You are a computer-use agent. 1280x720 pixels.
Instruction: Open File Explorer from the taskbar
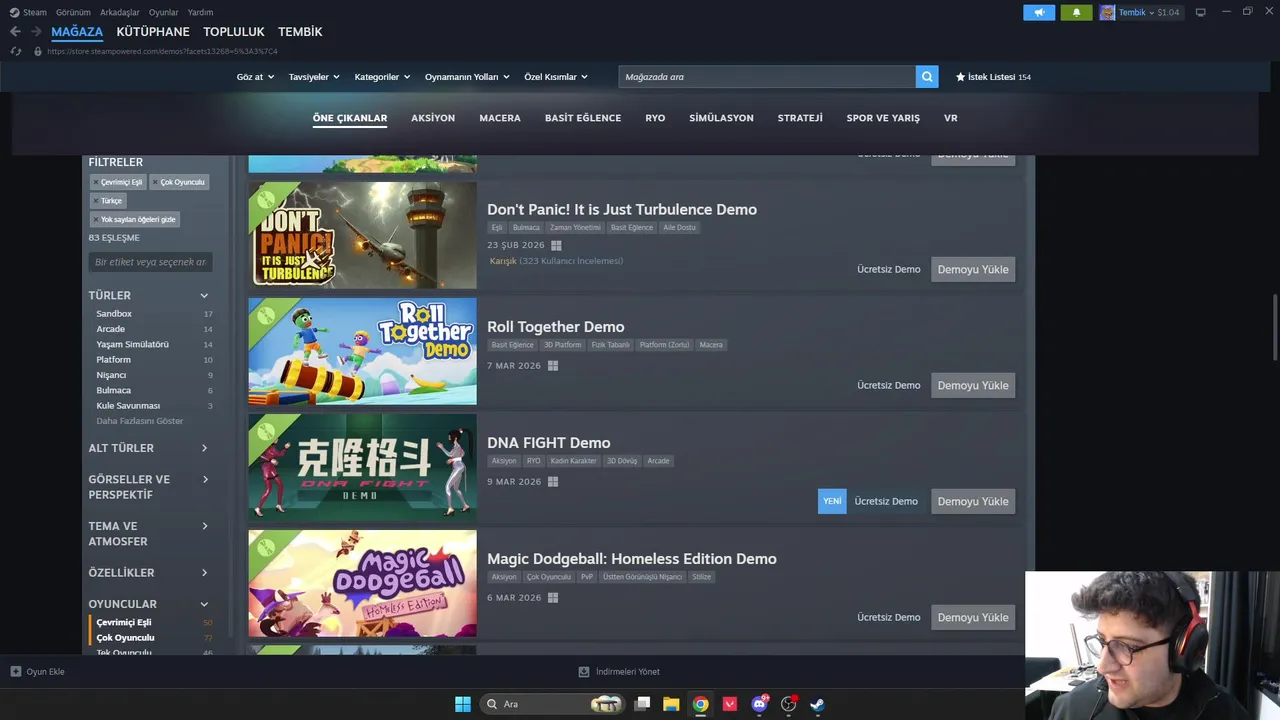tap(671, 704)
